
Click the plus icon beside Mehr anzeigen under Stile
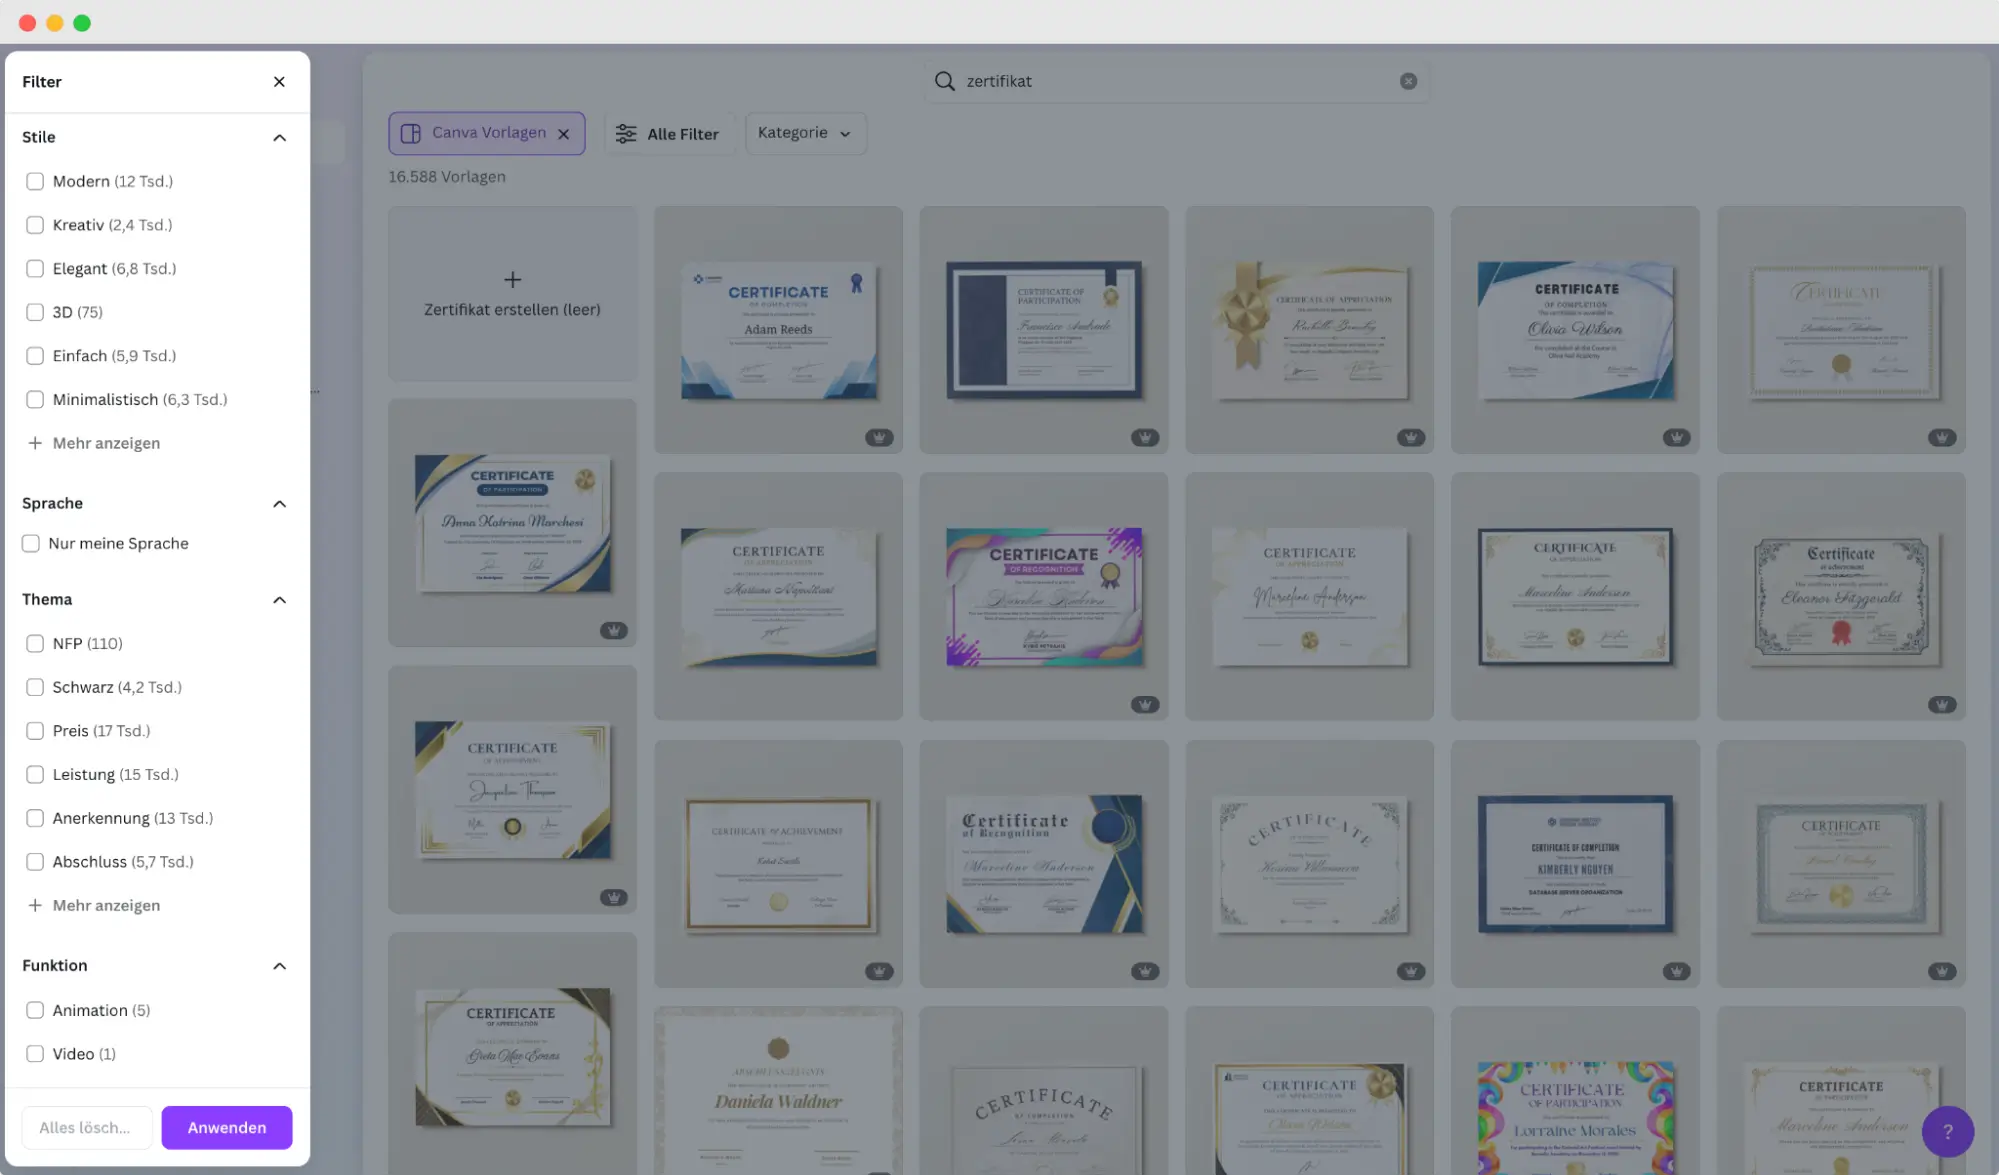(35, 443)
